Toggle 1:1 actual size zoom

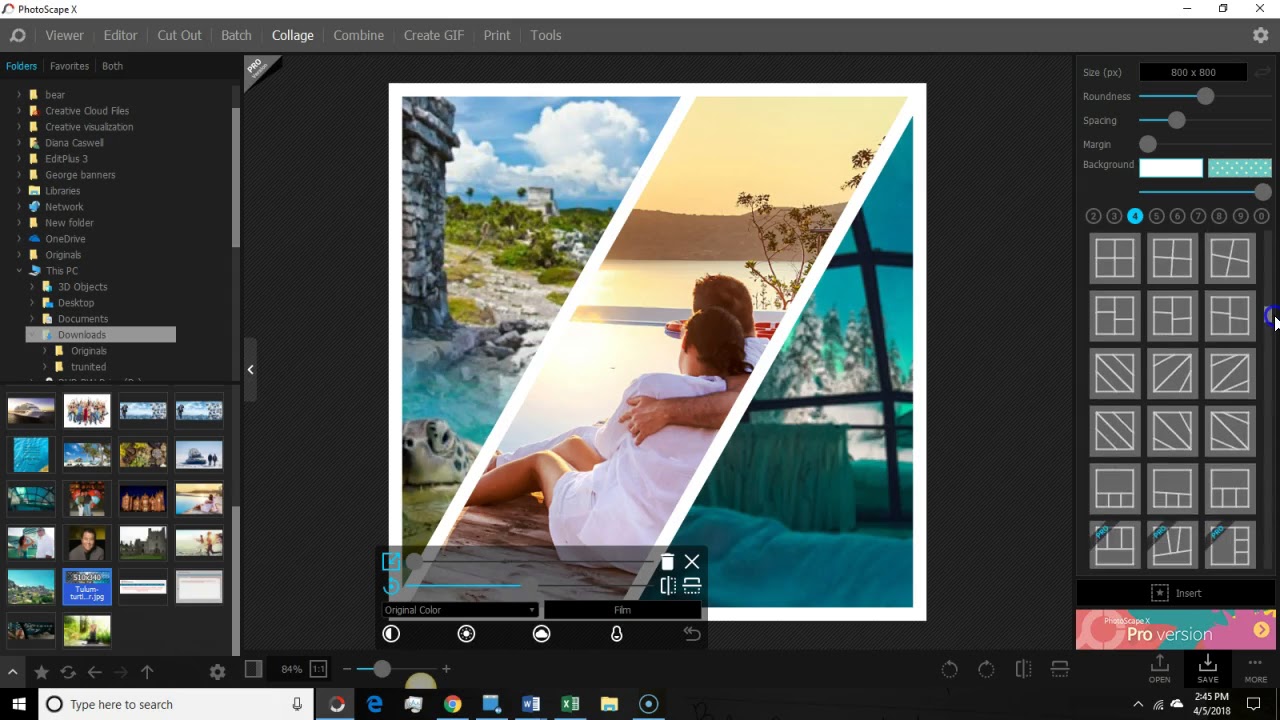point(318,669)
